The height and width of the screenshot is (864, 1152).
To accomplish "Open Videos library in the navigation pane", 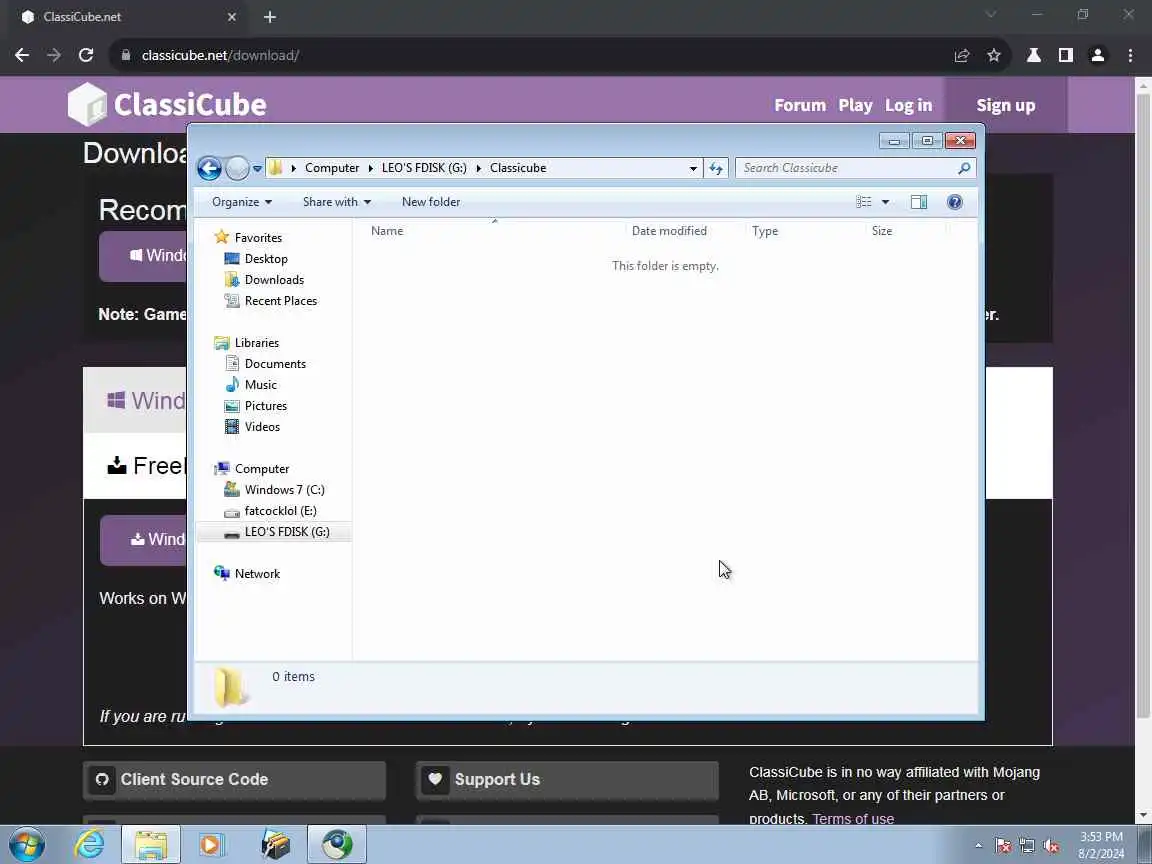I will point(262,427).
